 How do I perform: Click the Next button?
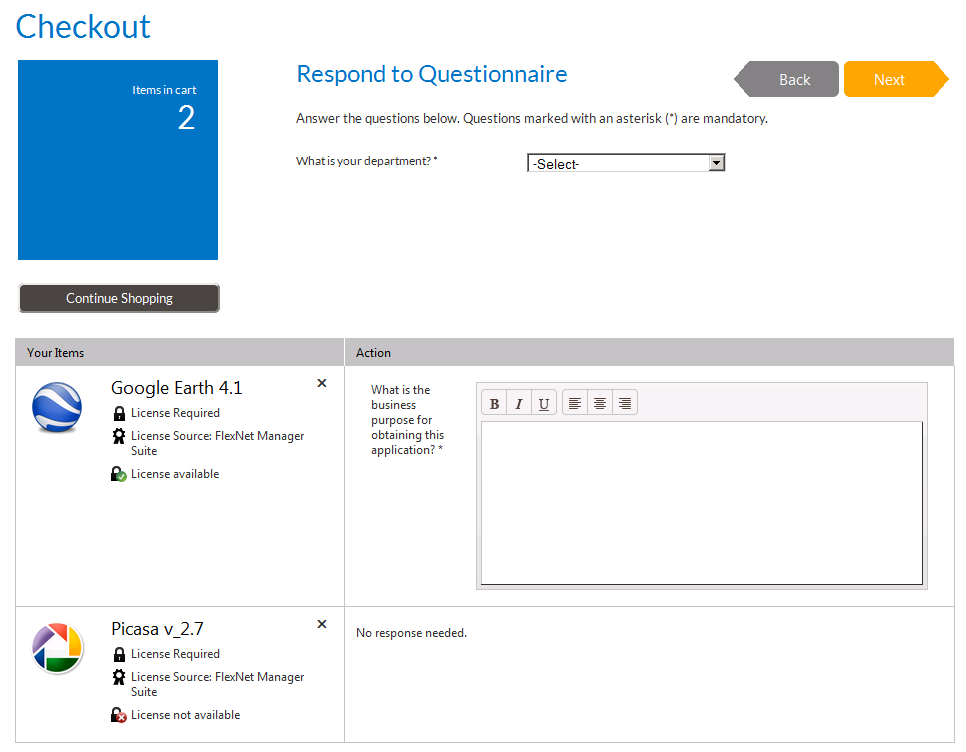(x=890, y=80)
